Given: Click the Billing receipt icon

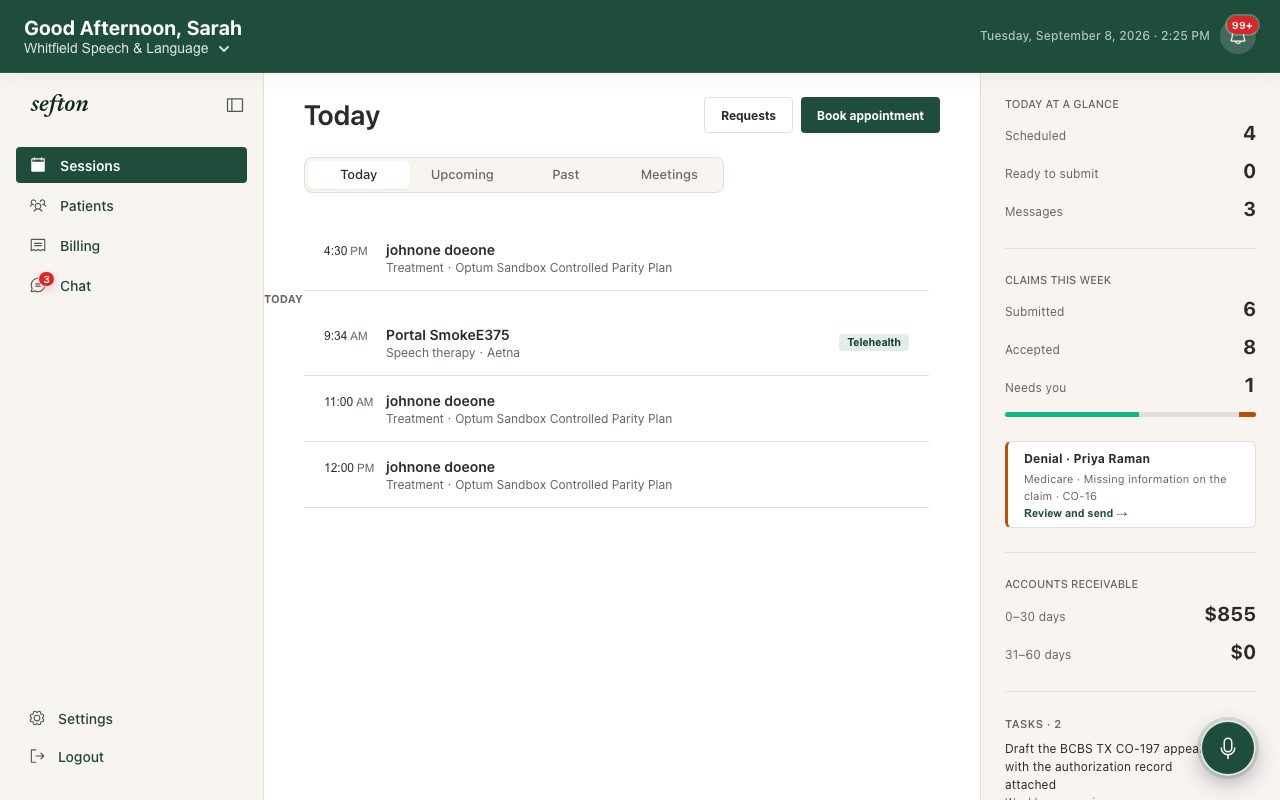Looking at the screenshot, I should [x=38, y=245].
